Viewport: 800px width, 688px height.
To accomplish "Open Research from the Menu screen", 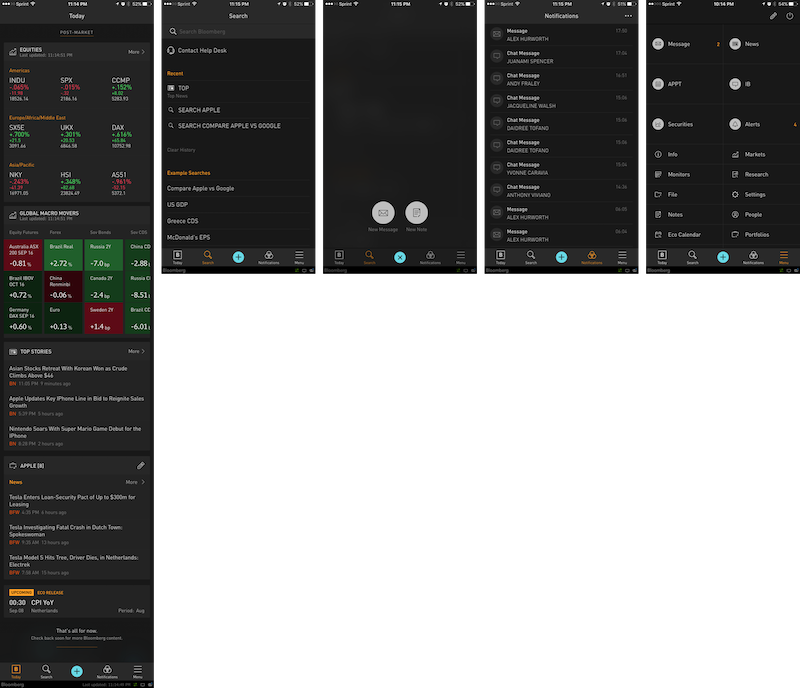I will (761, 175).
